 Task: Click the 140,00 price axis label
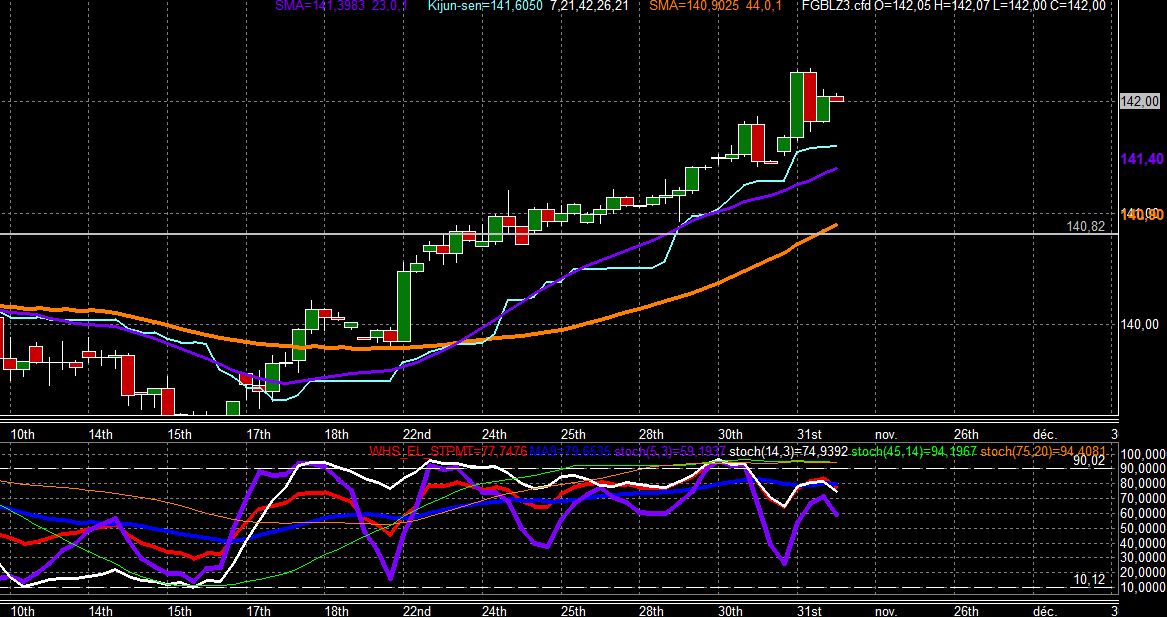[1139, 324]
